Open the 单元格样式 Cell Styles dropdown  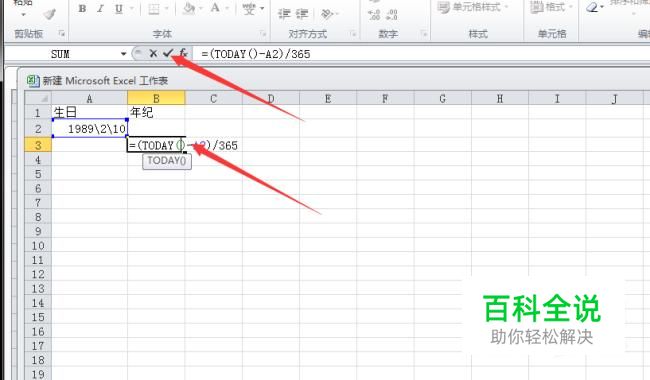(474, 7)
